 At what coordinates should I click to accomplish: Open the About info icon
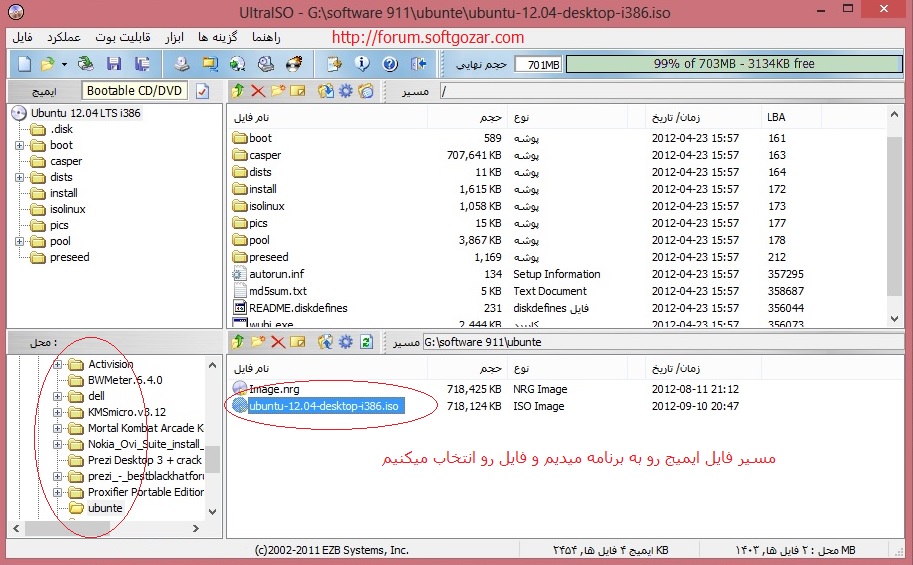coord(362,63)
